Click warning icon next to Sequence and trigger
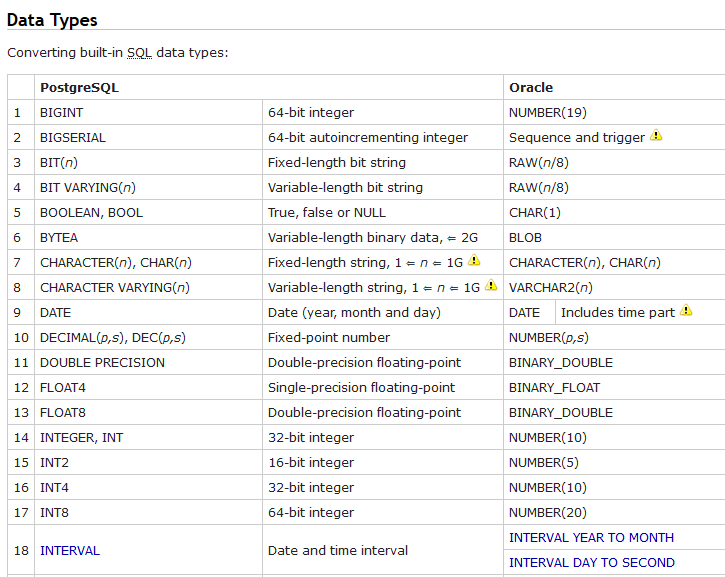Viewport: 725px width, 577px height. click(x=656, y=135)
